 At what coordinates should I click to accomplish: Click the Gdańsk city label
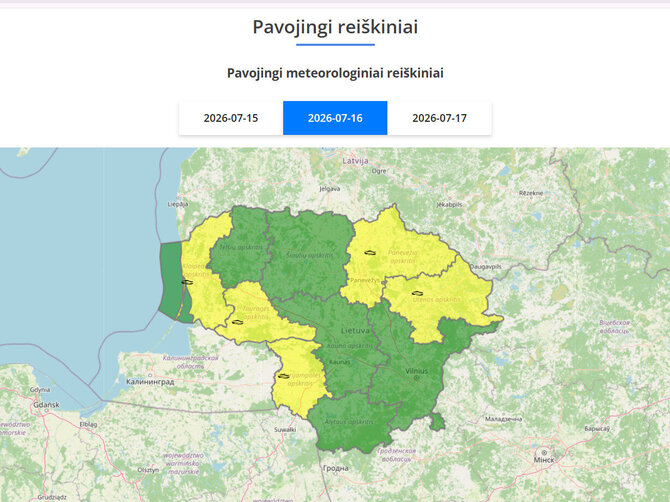46,405
